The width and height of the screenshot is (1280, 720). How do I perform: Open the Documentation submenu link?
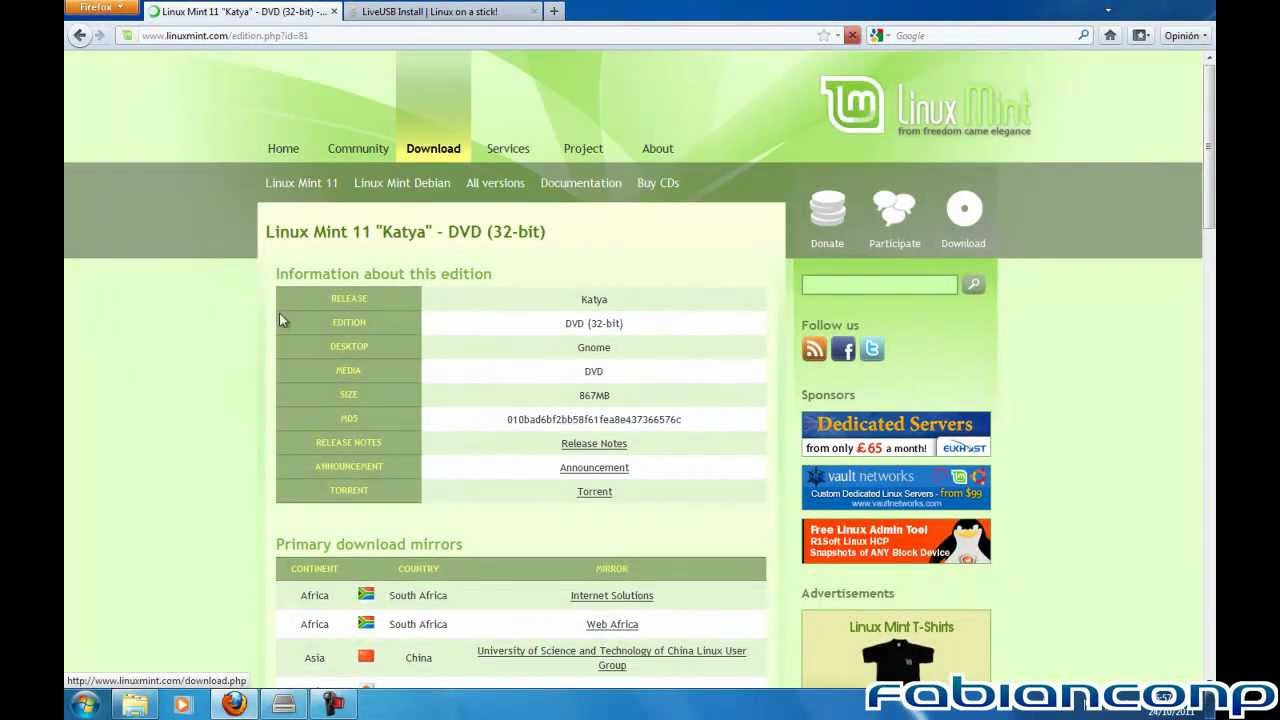coord(581,183)
